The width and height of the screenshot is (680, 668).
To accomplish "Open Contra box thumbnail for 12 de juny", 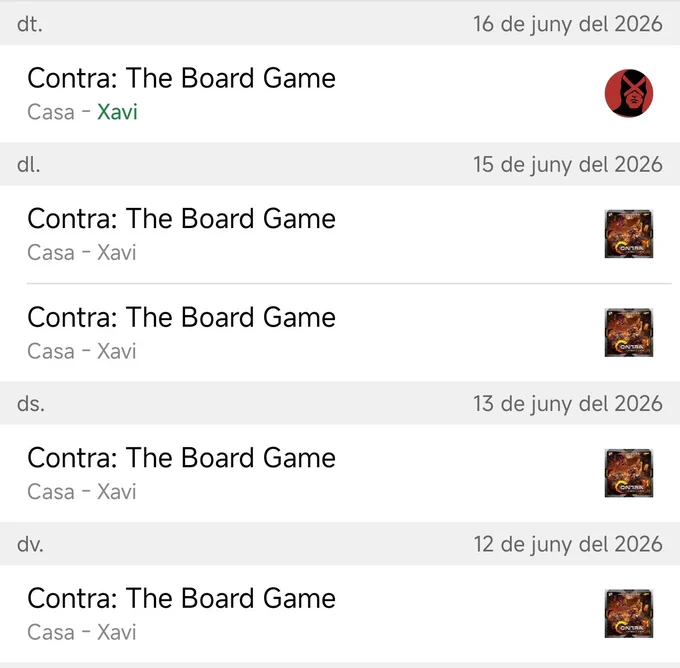I will (x=628, y=613).
